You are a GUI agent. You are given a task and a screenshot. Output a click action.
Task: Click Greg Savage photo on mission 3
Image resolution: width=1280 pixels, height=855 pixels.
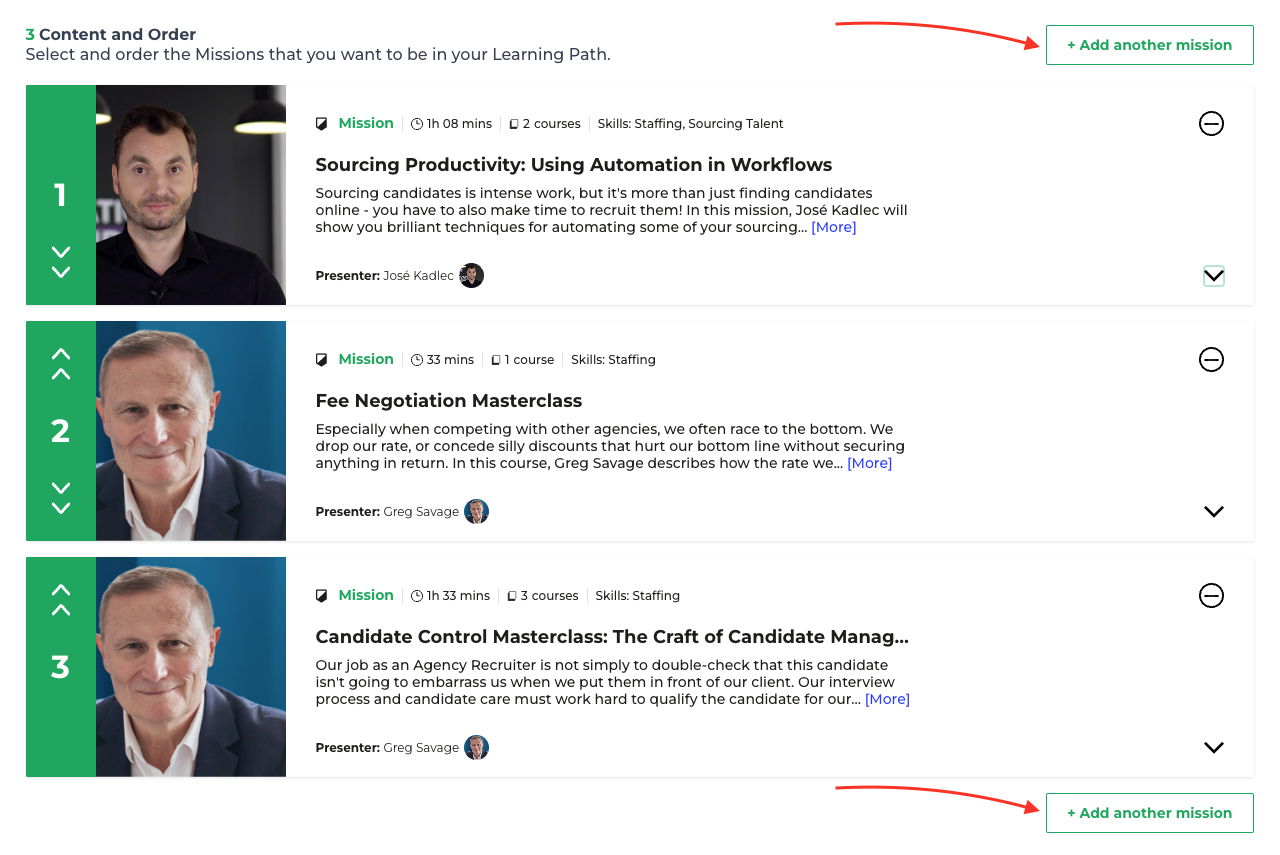pos(191,667)
